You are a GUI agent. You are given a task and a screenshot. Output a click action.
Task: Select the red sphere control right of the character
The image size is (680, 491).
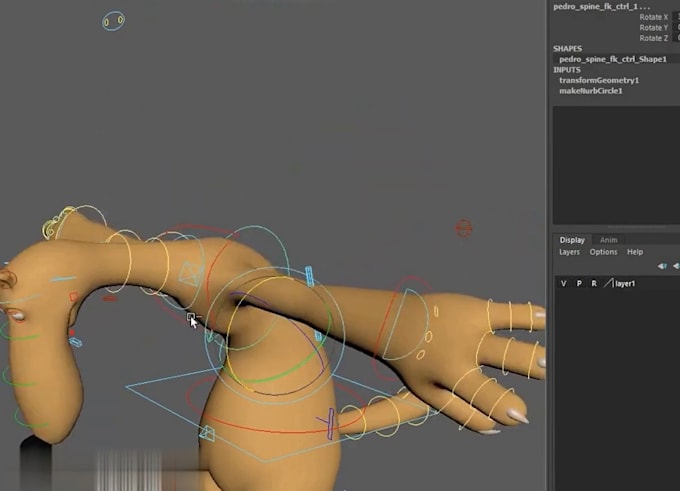[463, 228]
